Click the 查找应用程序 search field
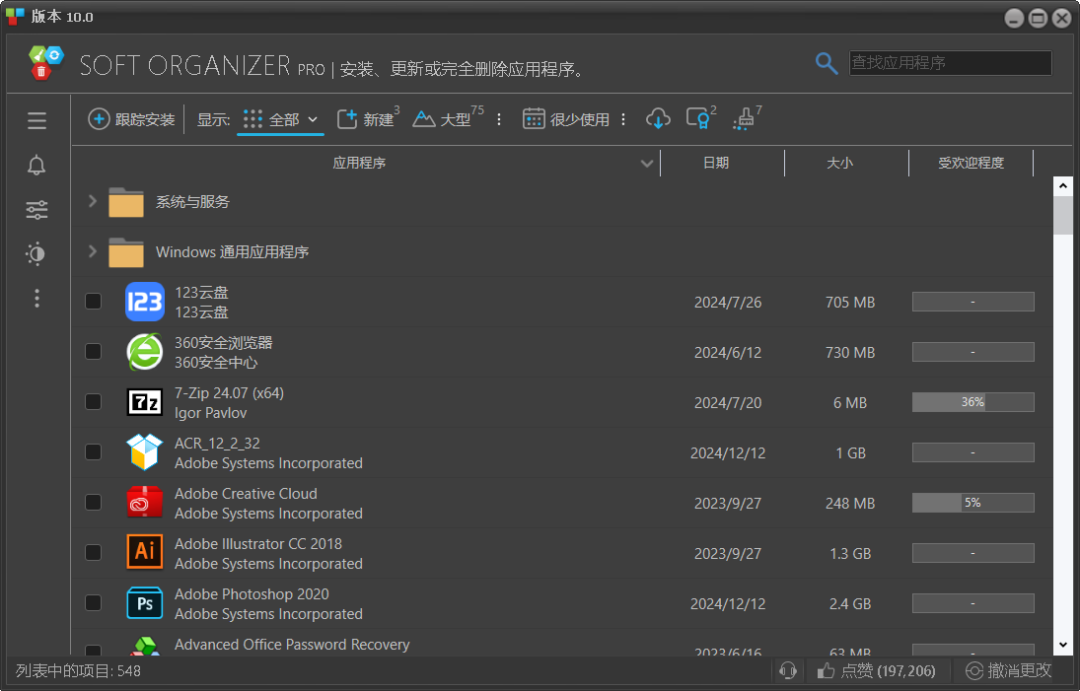Viewport: 1080px width, 691px height. tap(950, 63)
